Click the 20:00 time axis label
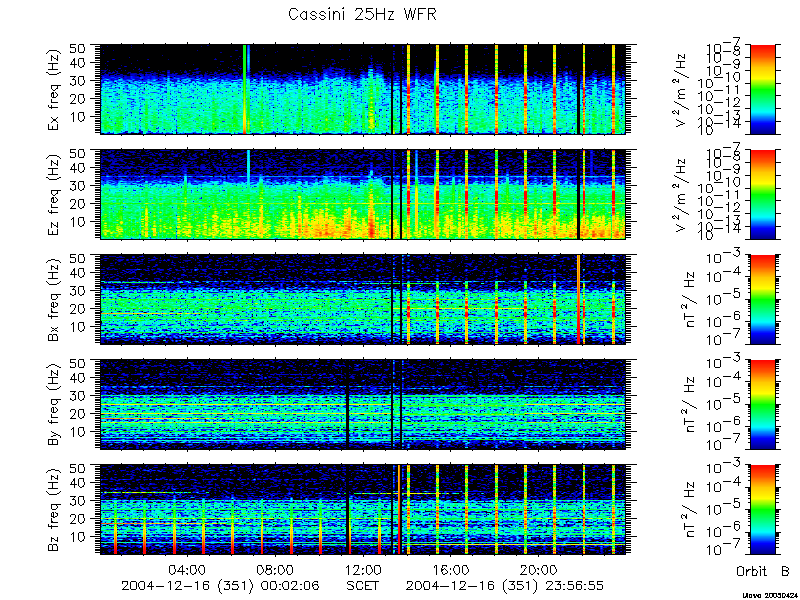 pyautogui.click(x=539, y=569)
